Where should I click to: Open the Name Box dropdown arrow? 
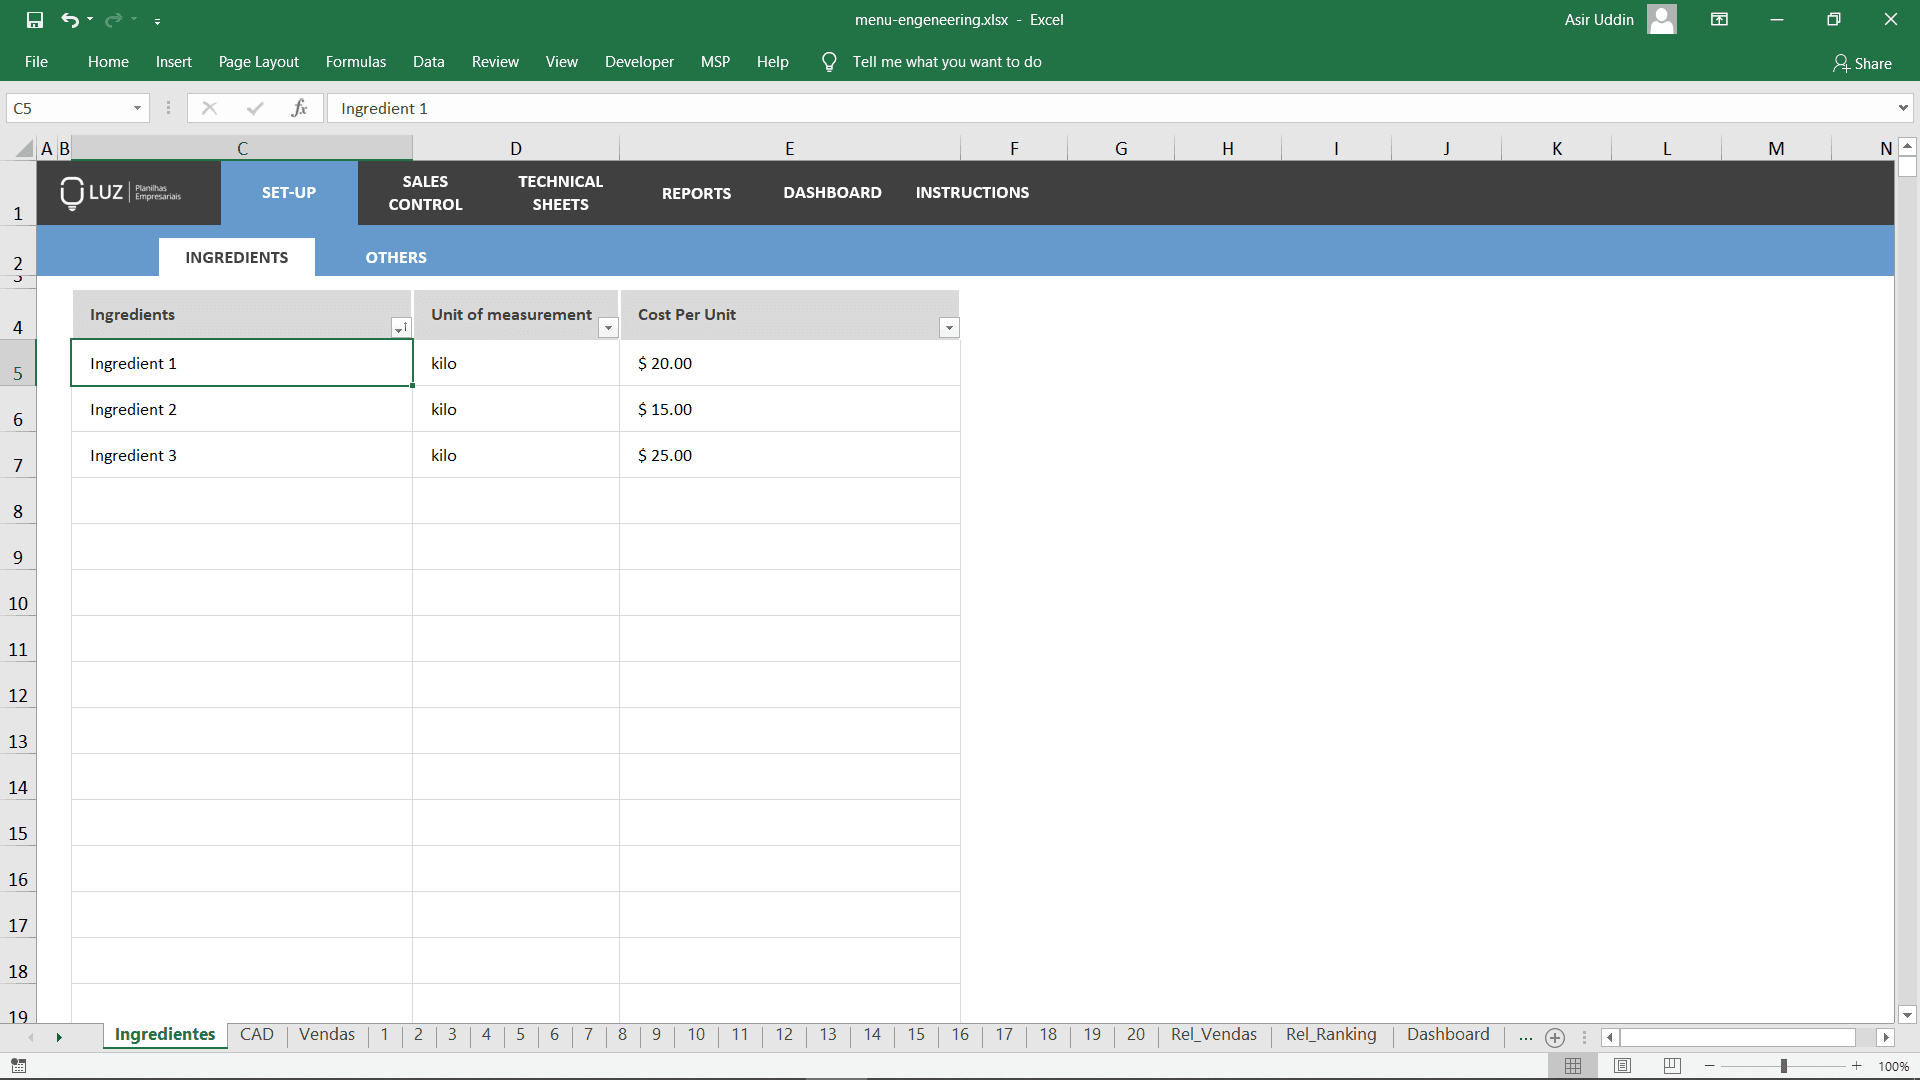click(137, 107)
